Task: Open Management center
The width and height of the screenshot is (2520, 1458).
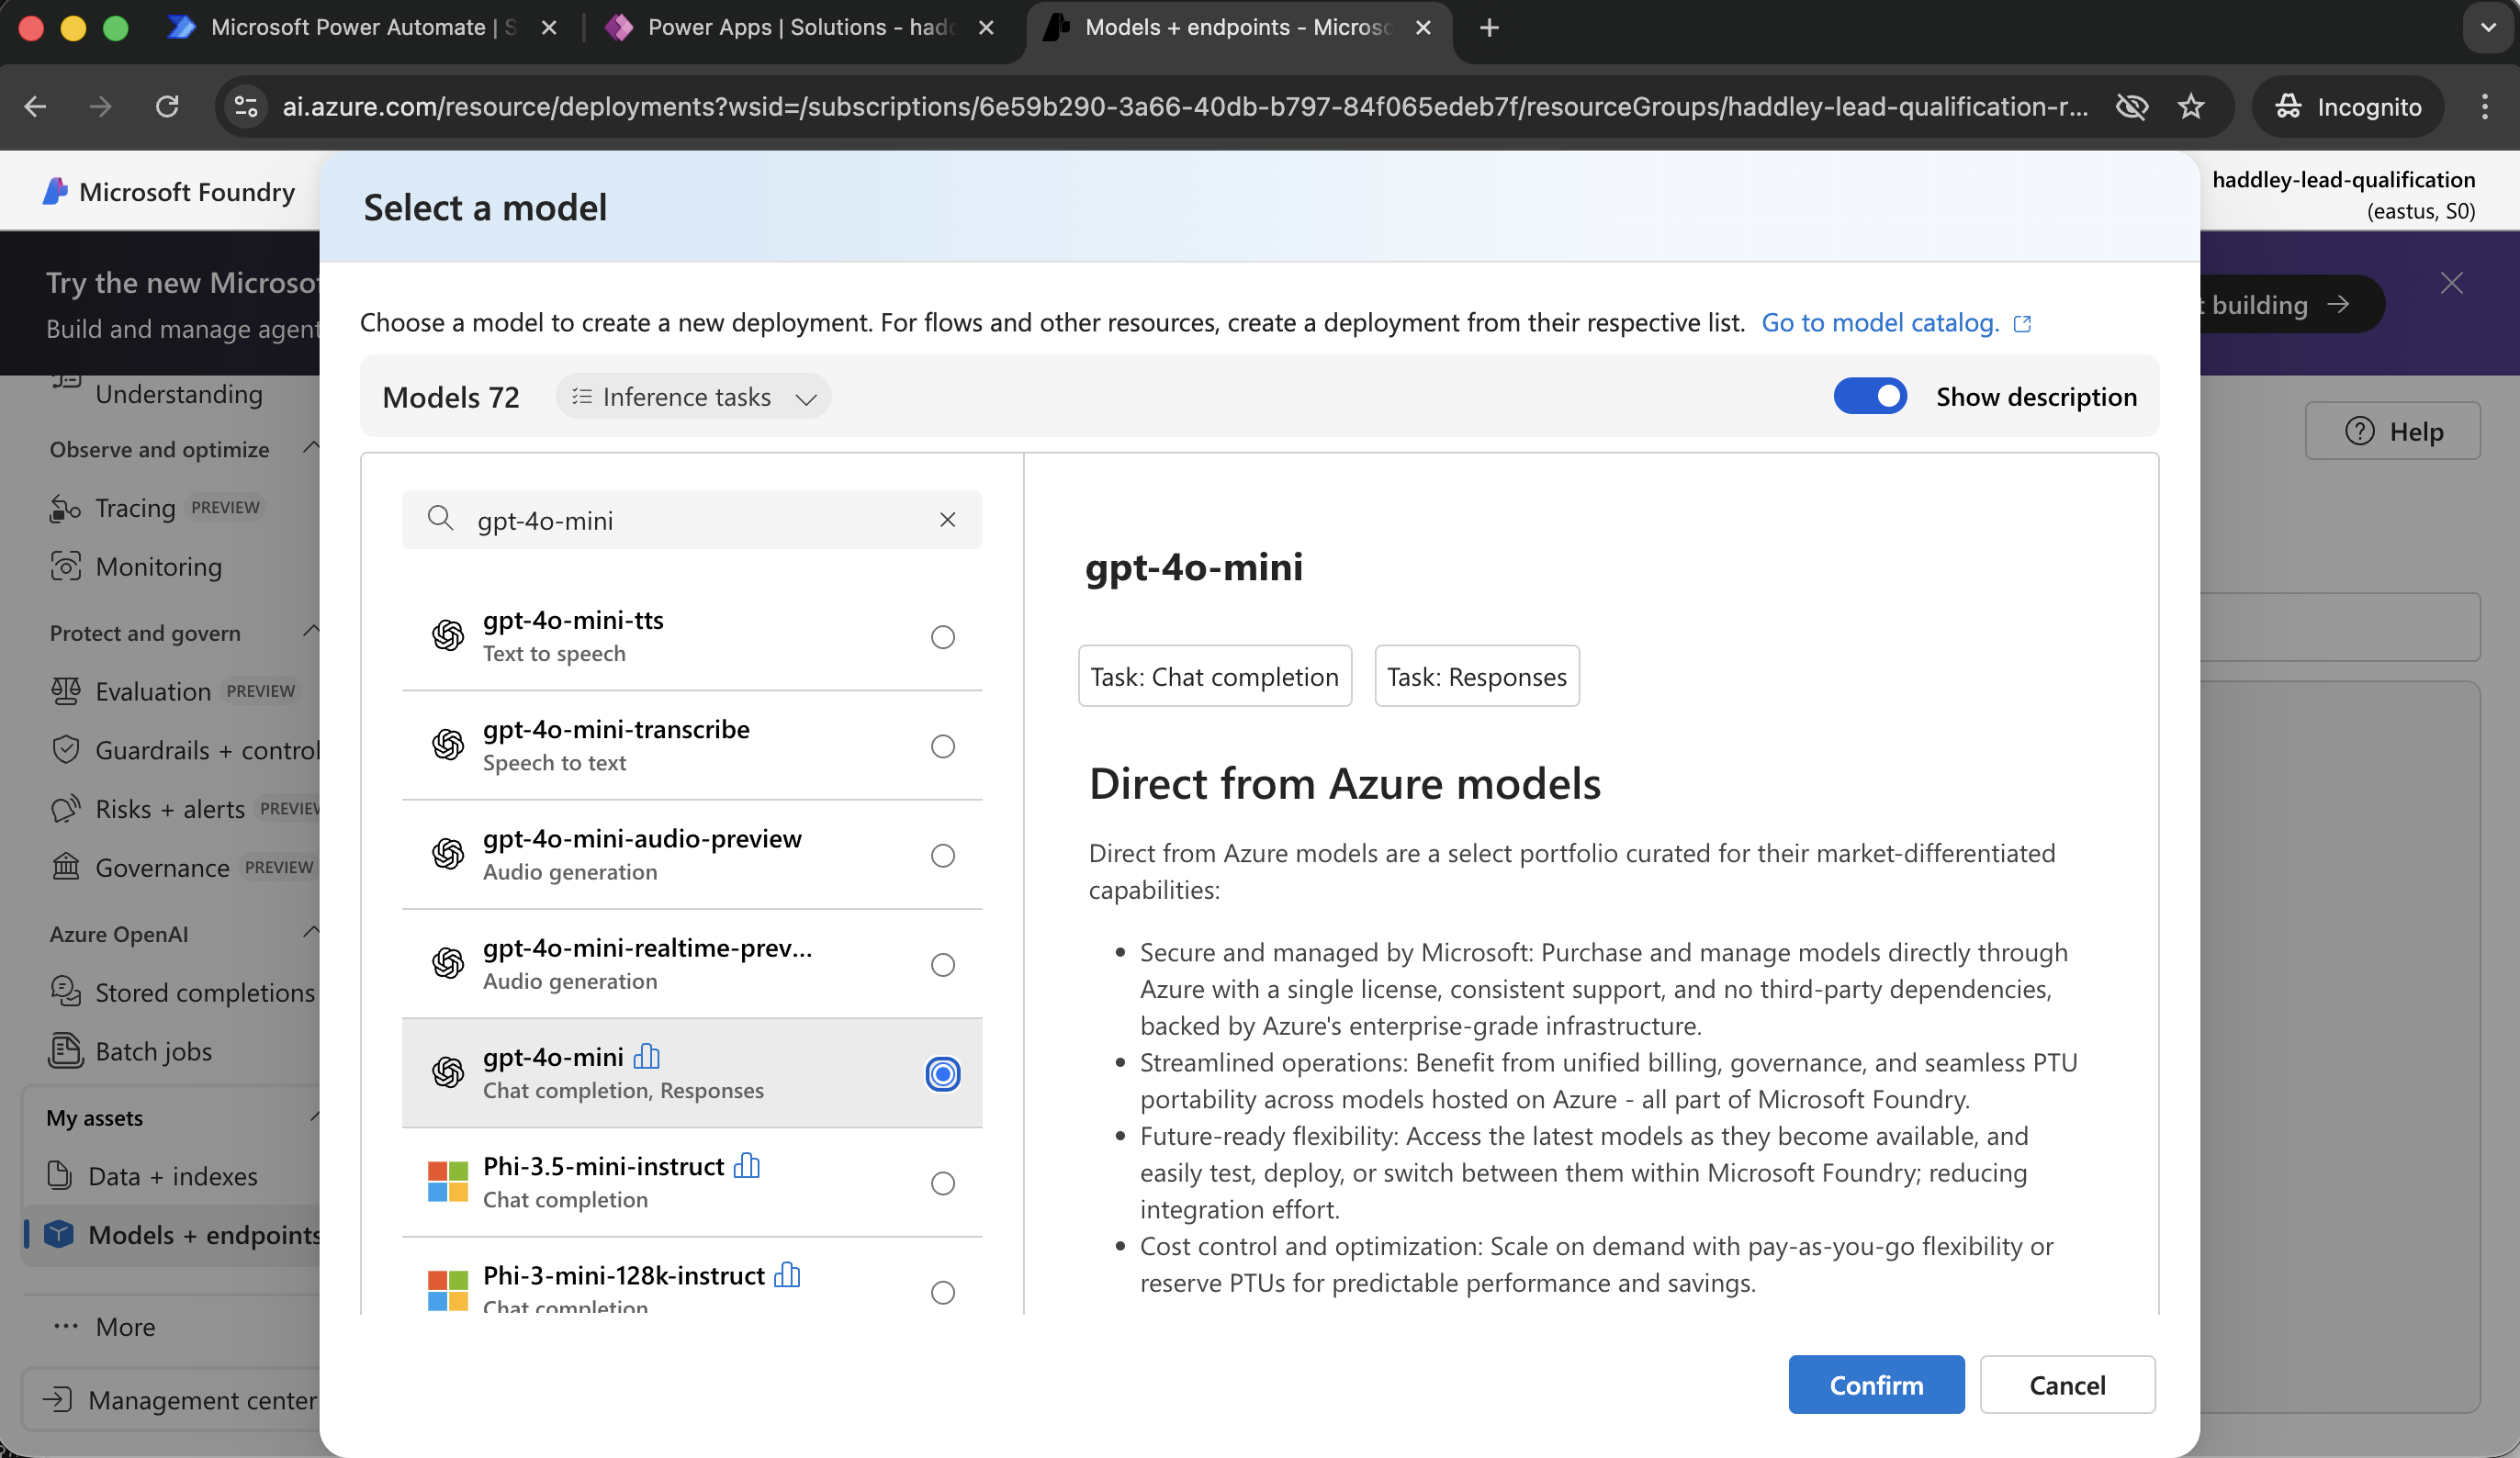Action: pos(180,1400)
